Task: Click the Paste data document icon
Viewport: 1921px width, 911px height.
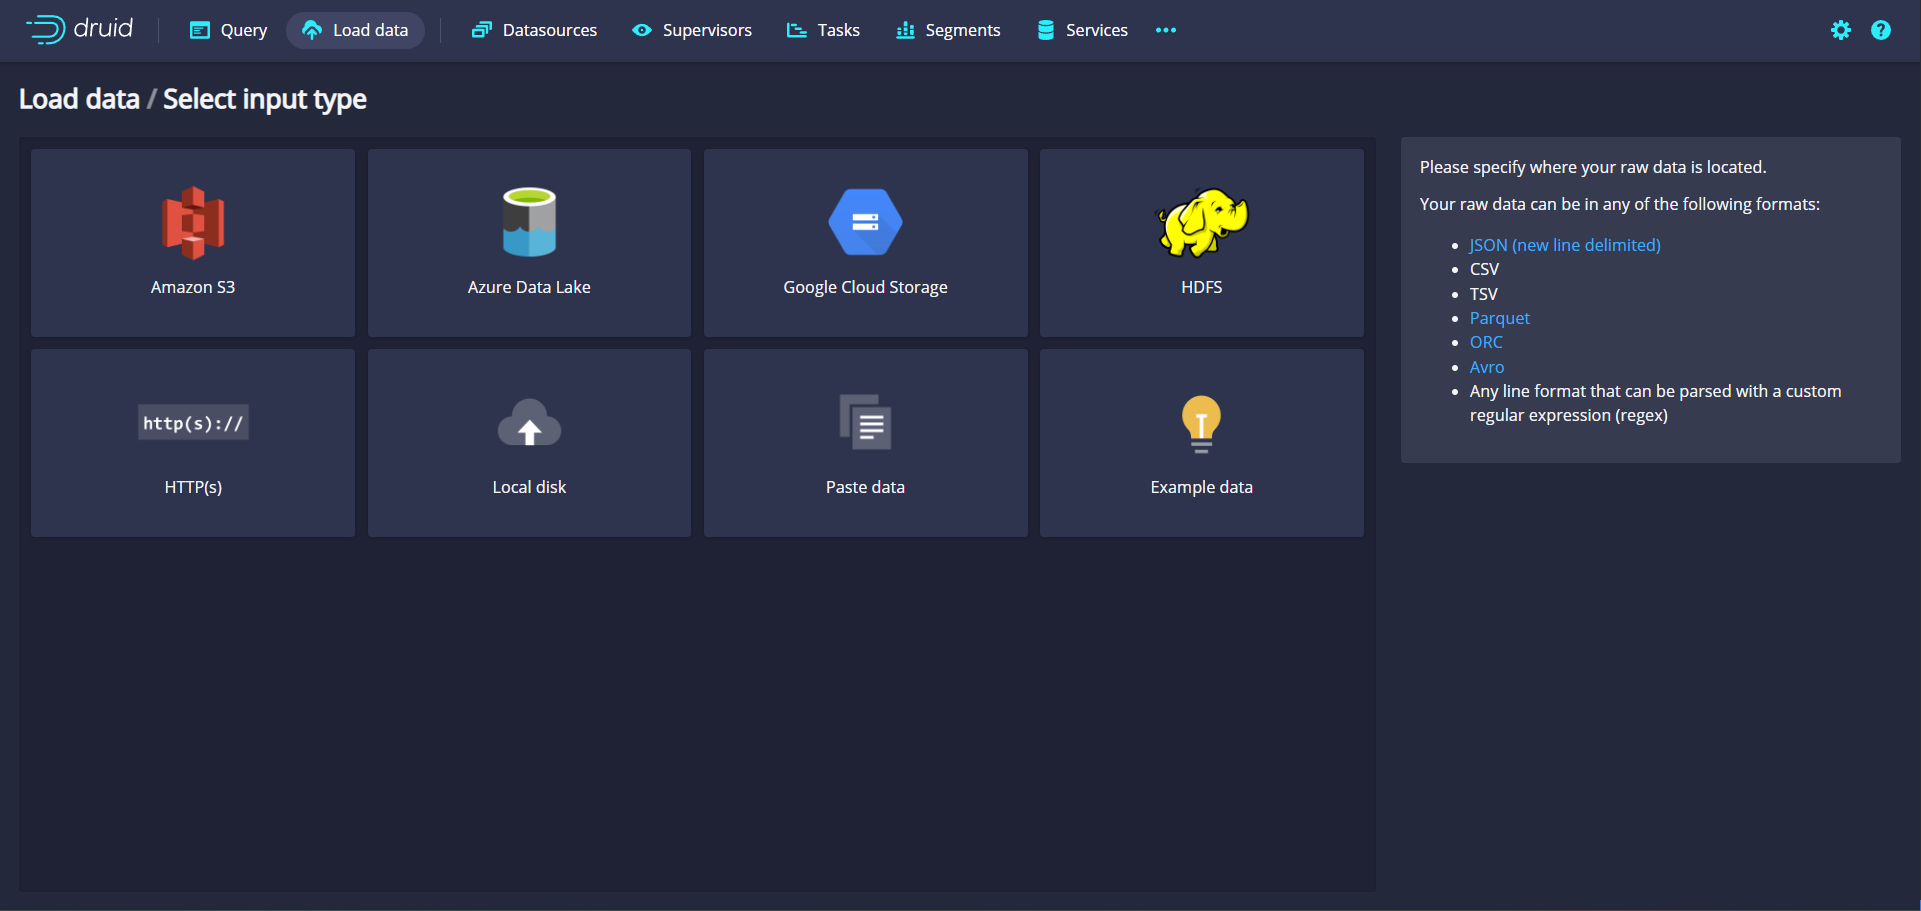Action: click(x=865, y=422)
